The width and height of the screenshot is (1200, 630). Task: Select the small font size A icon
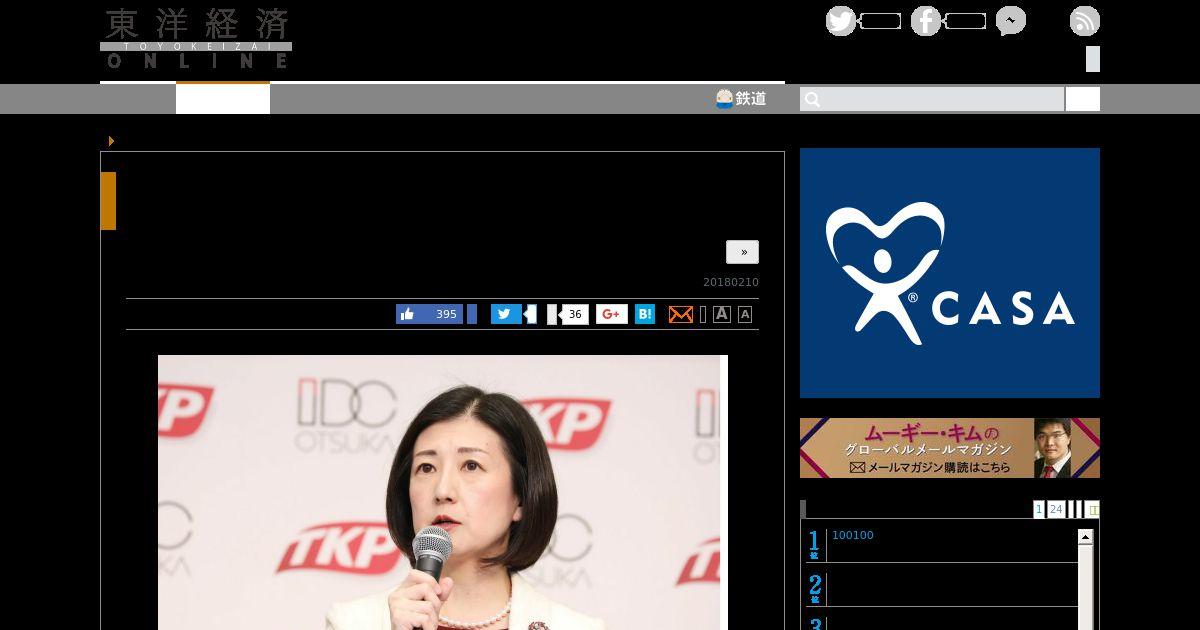(745, 314)
